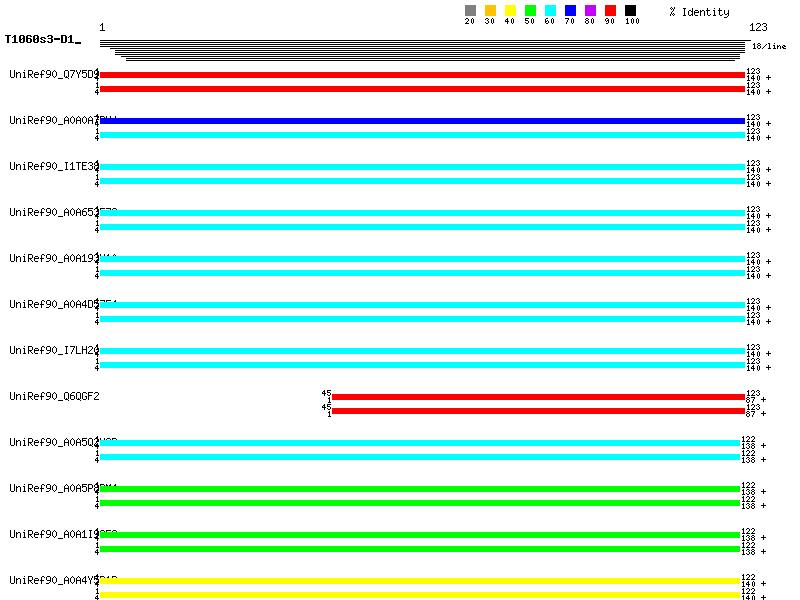Pick the purple 80% identity swatch
The image size is (800, 600).
(x=590, y=11)
